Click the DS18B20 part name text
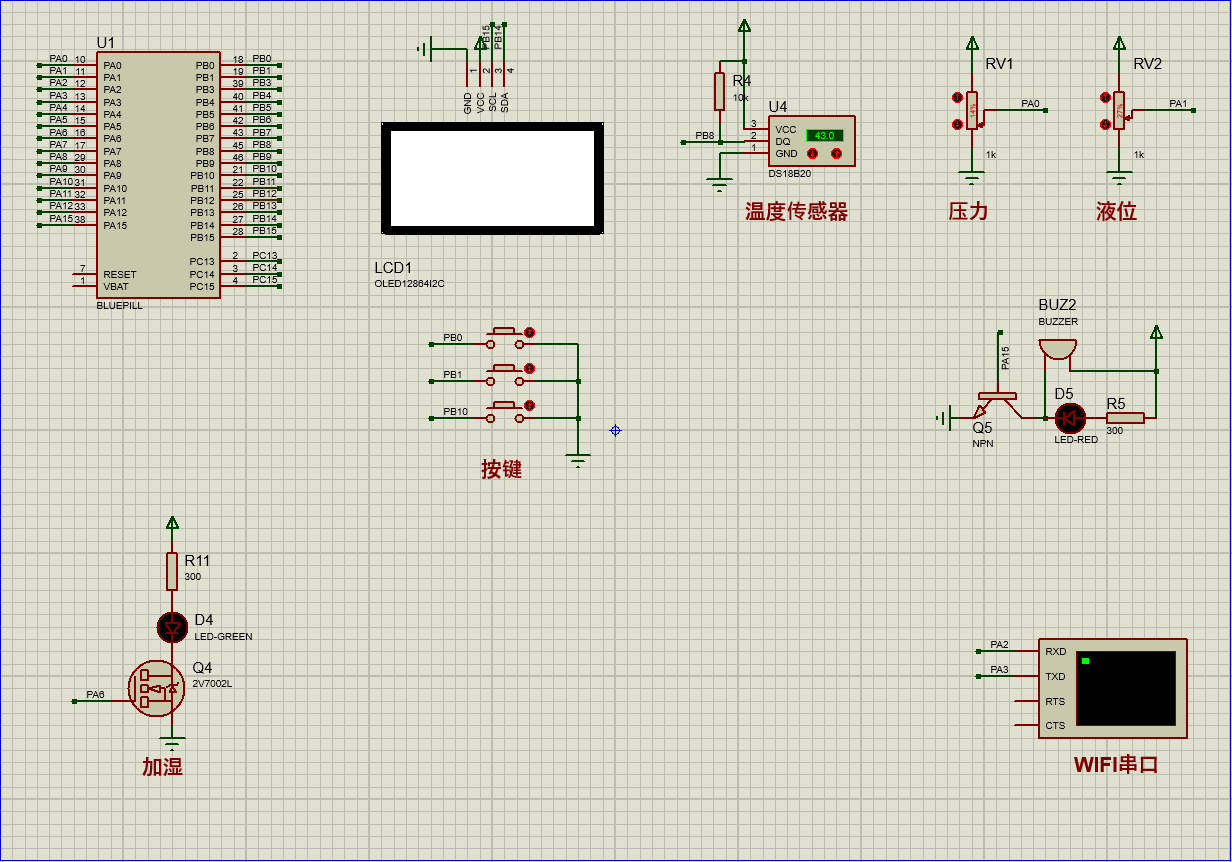Image resolution: width=1232 pixels, height=862 pixels. point(789,173)
